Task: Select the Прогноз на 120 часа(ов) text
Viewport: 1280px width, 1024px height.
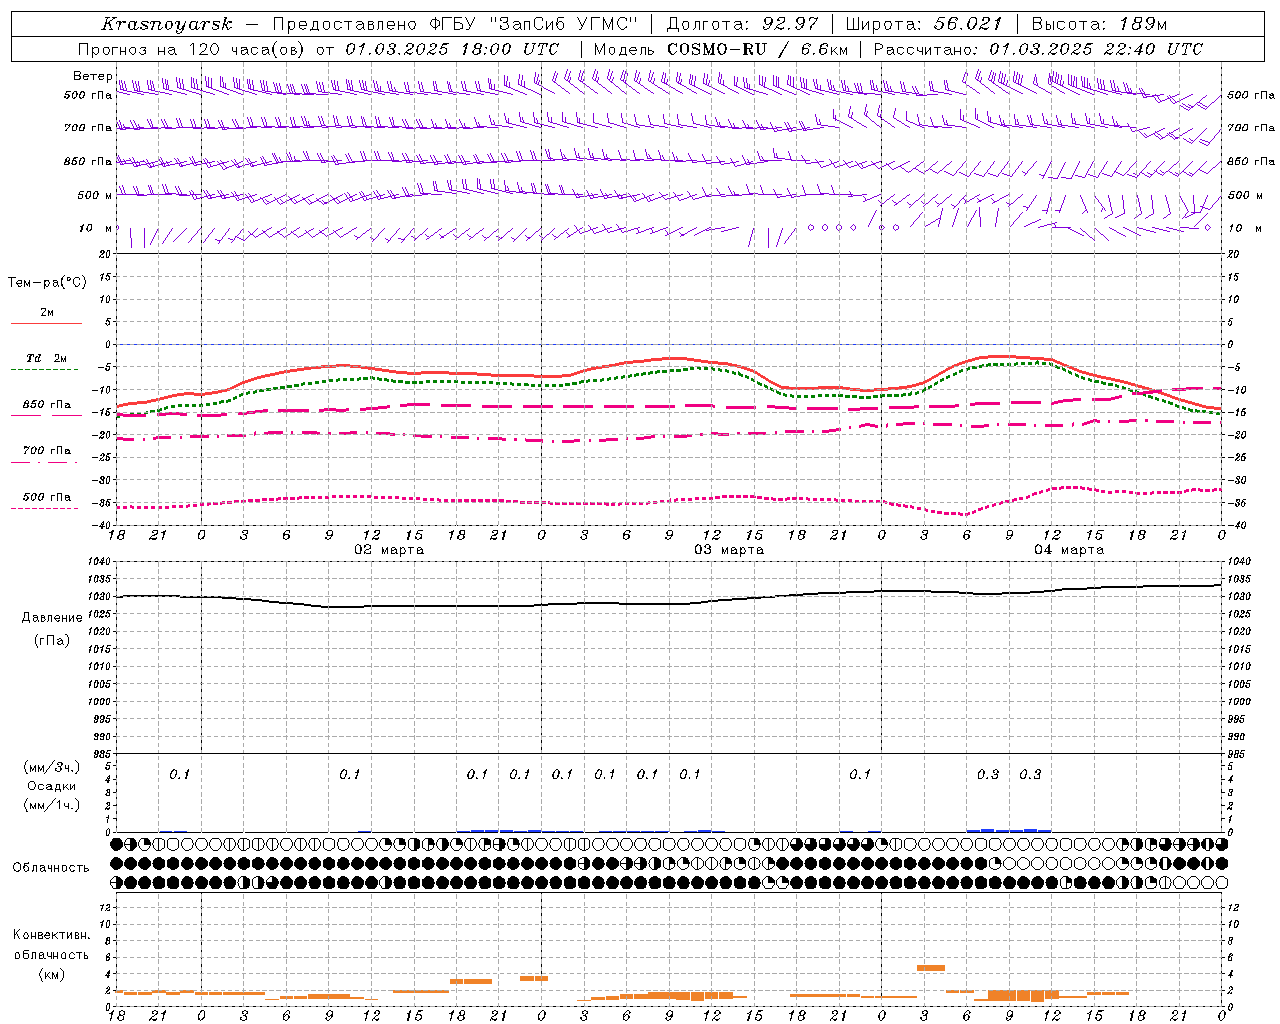Action: point(193,49)
